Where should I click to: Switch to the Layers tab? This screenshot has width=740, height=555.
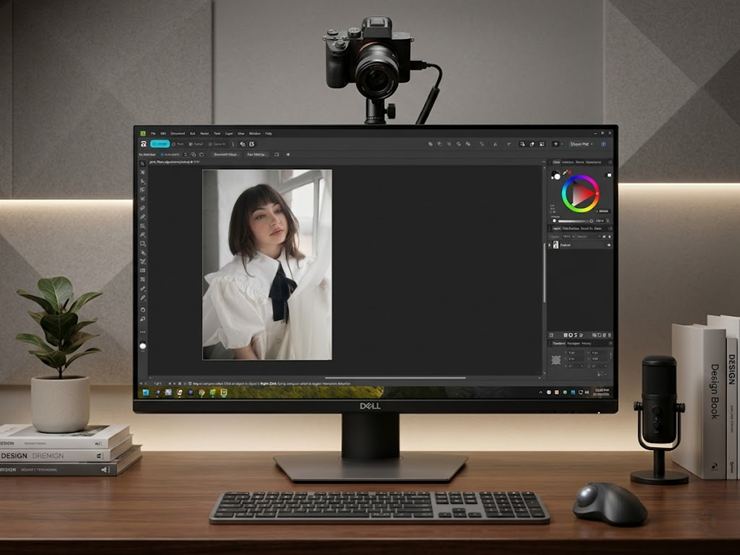pos(557,228)
